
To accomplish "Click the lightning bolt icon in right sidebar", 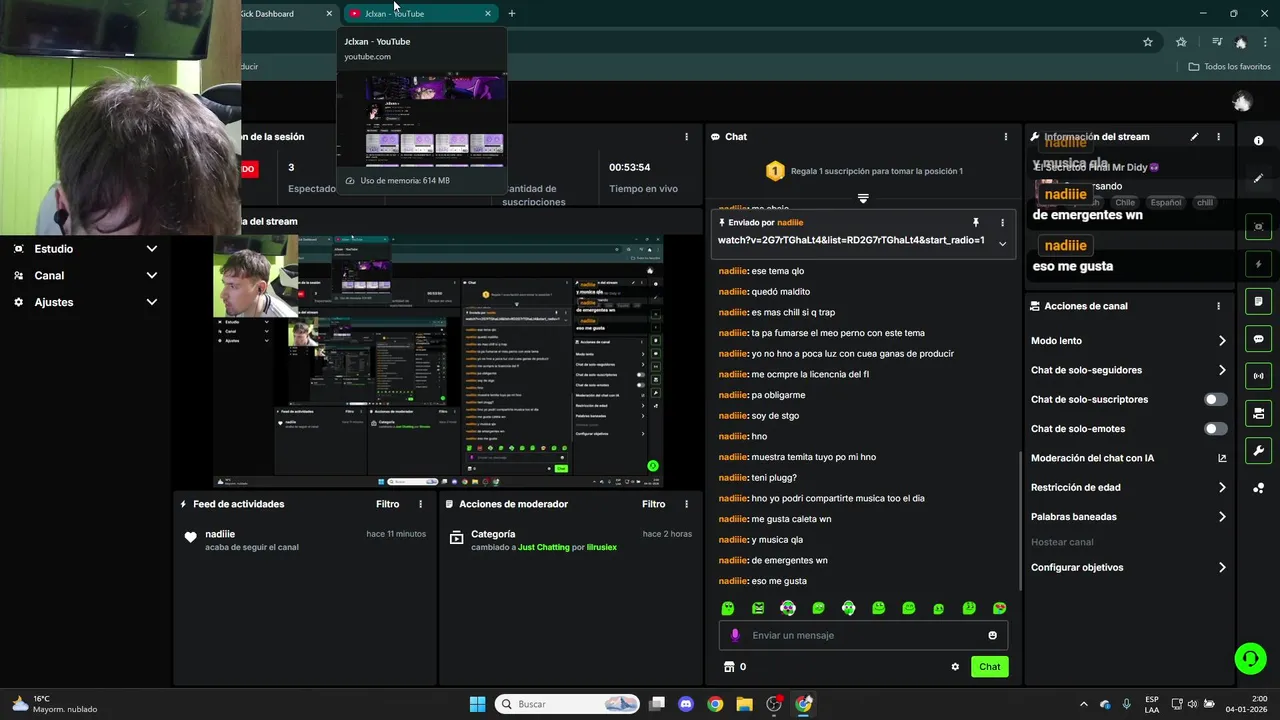I will (1258, 265).
